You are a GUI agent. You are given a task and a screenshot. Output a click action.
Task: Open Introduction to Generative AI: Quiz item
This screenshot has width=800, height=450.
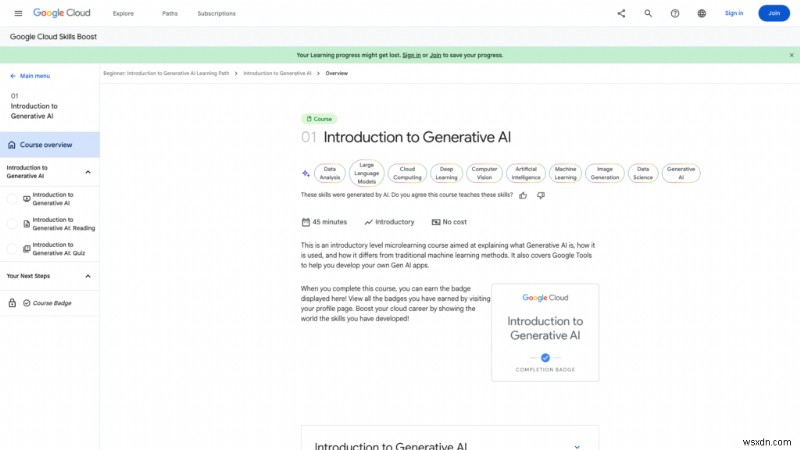59,249
